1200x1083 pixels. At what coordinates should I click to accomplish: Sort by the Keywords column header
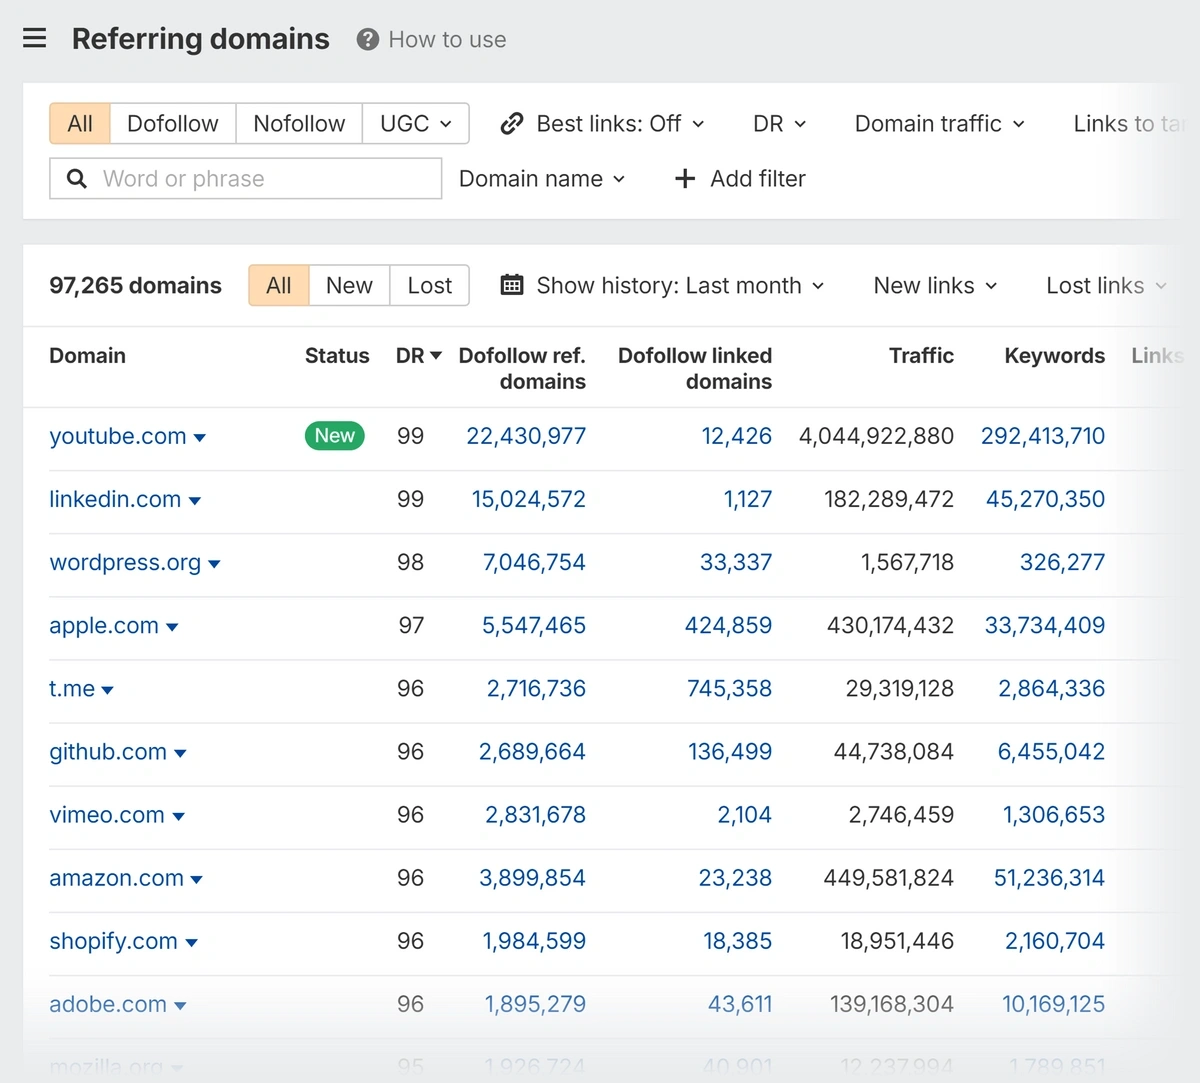(x=1055, y=356)
